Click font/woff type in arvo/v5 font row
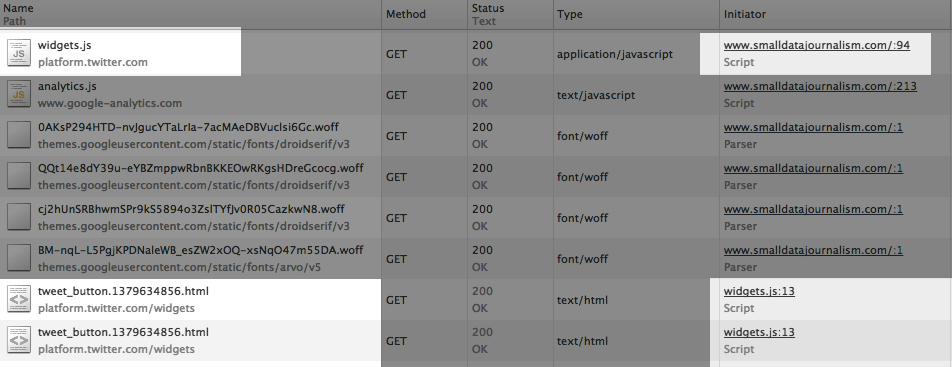Screen dimensions: 952x367 582,259
